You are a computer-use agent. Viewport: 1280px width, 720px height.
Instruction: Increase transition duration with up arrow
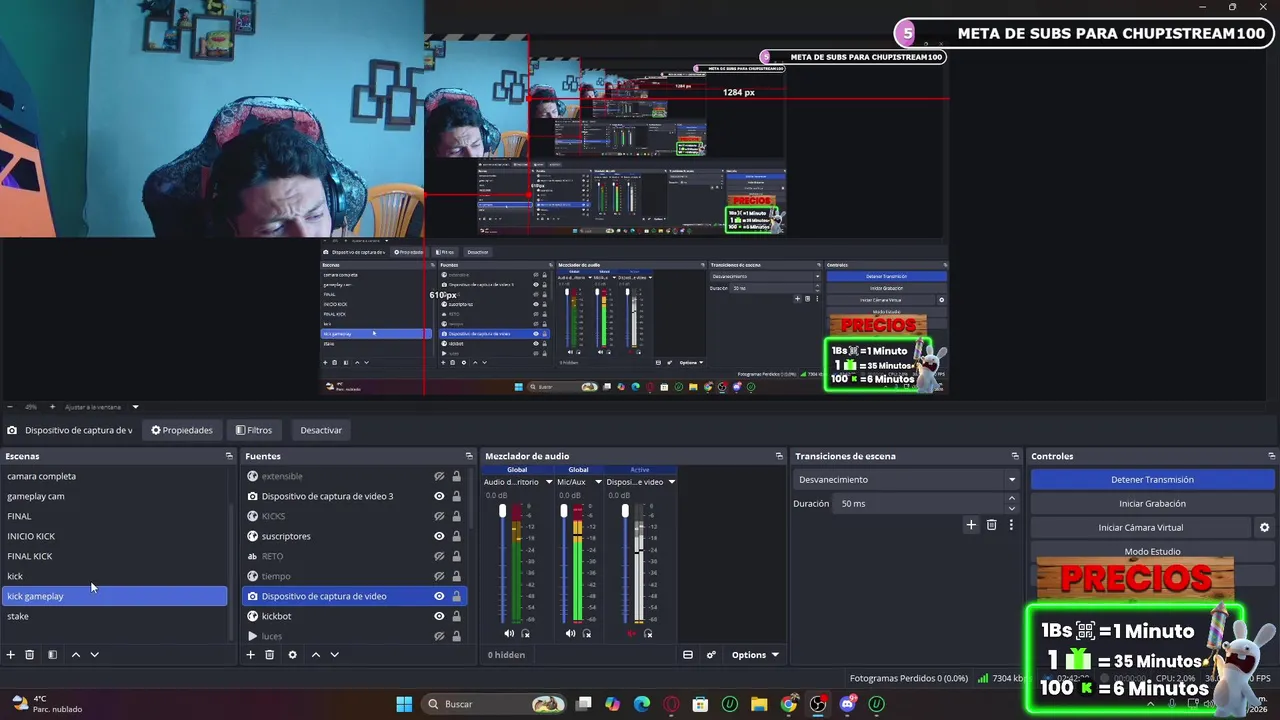(x=1011, y=499)
